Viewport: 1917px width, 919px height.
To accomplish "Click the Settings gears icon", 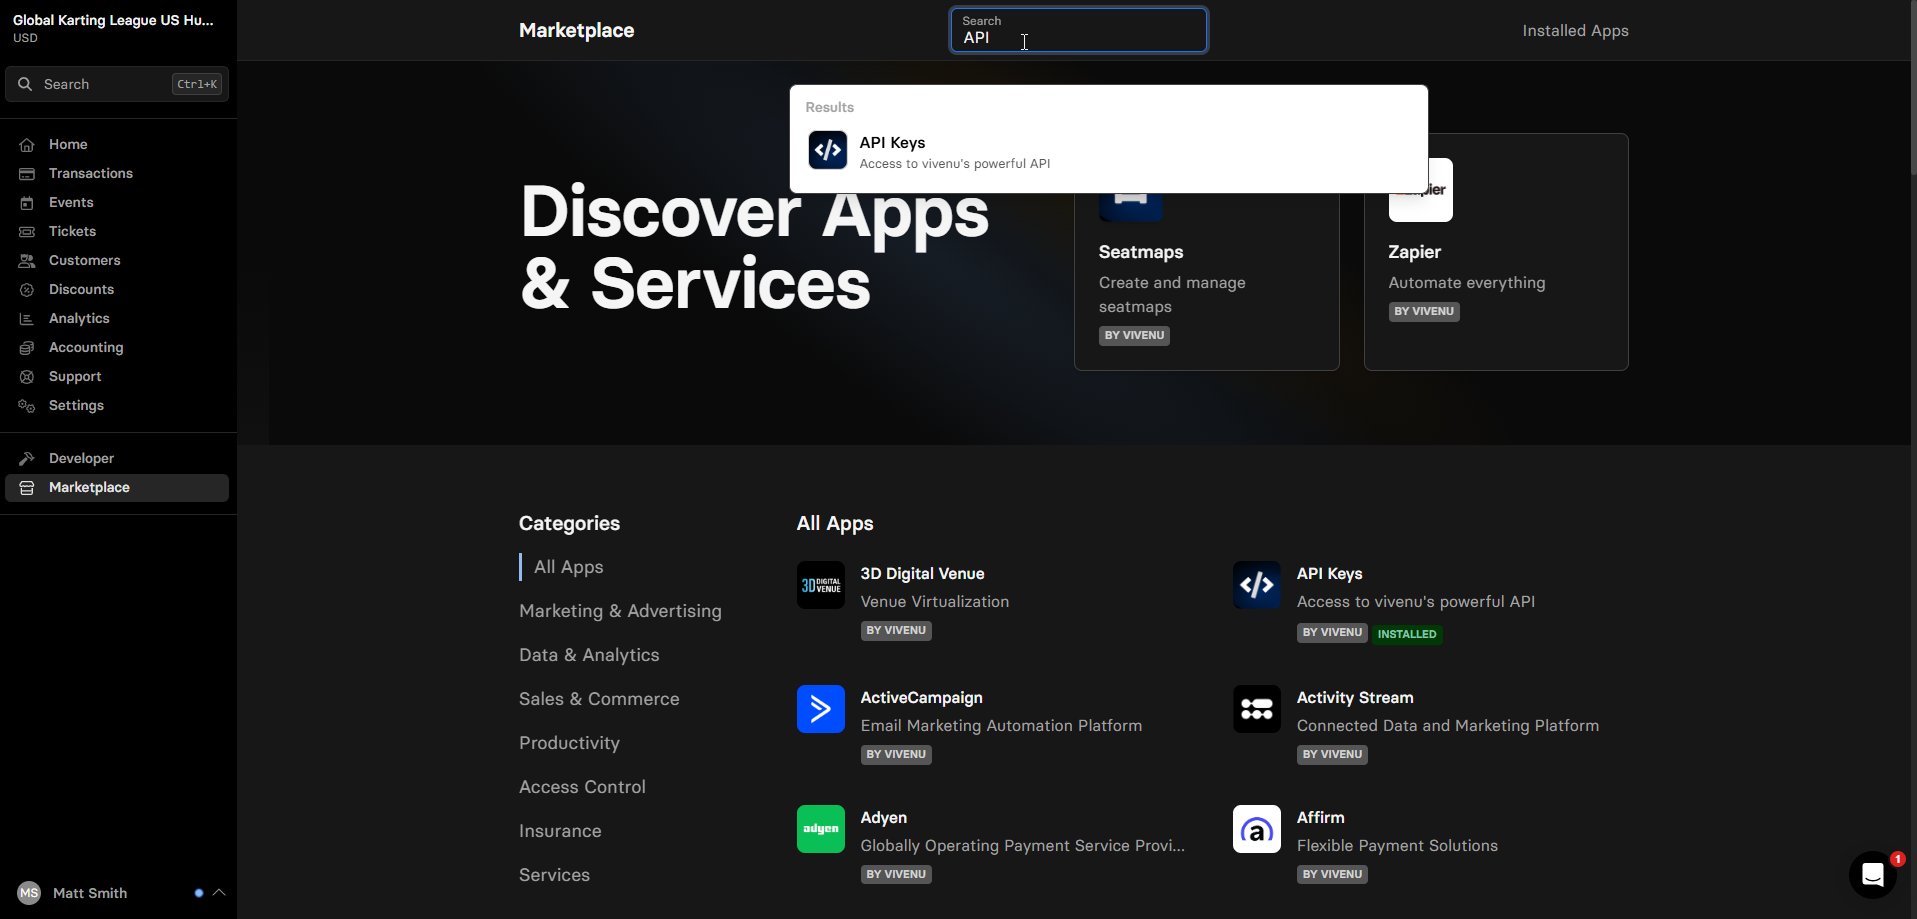I will tap(27, 406).
